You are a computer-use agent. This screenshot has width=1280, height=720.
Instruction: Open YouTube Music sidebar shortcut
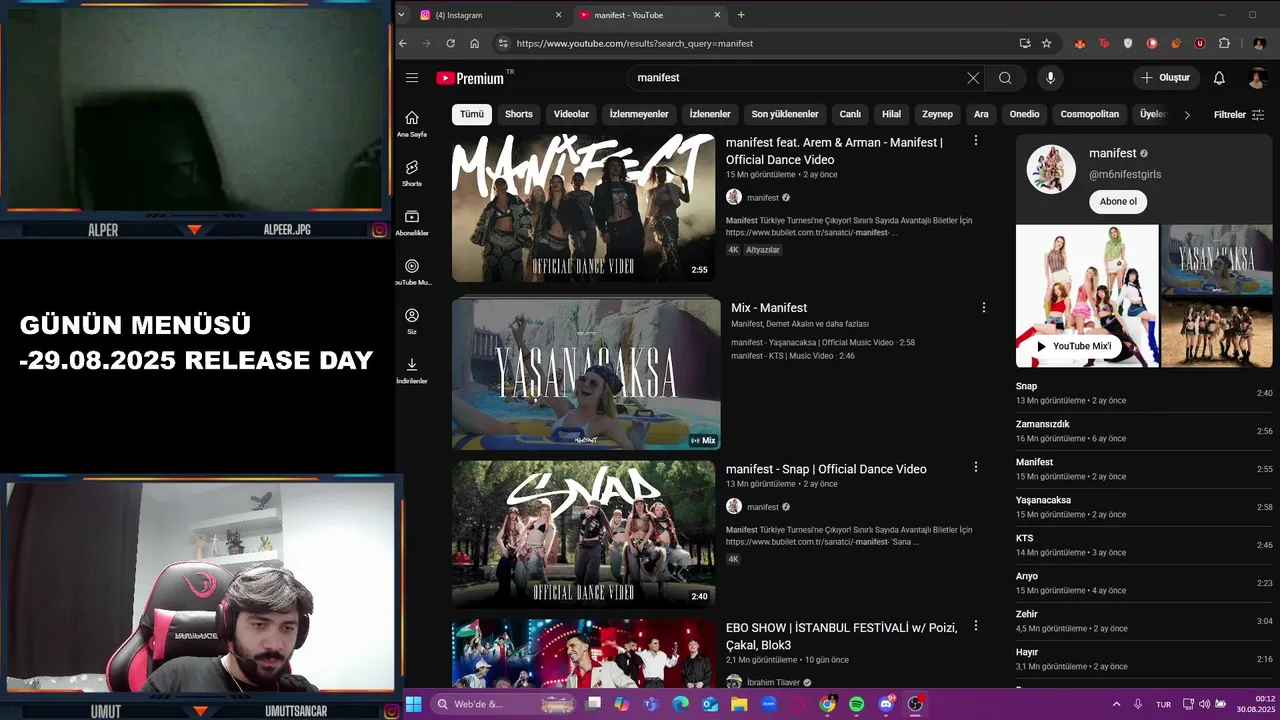(x=412, y=272)
